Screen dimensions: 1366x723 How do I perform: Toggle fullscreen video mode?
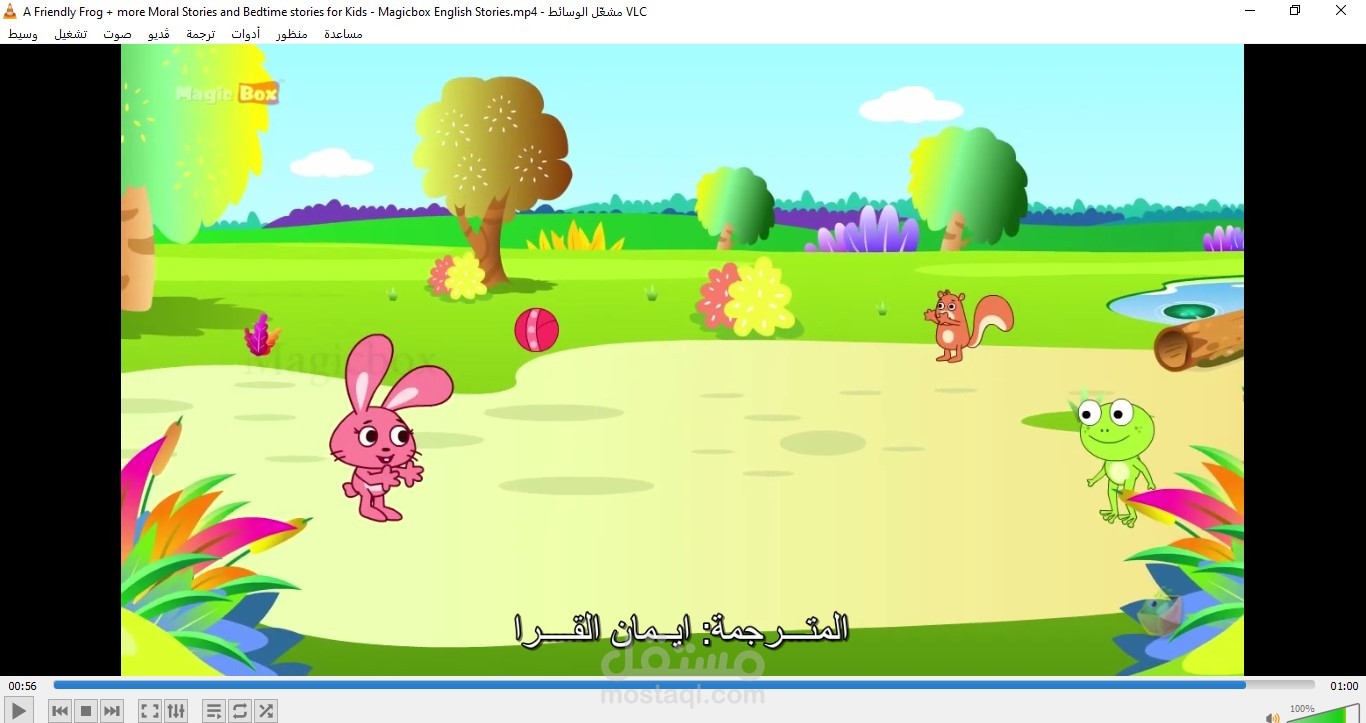[x=150, y=711]
